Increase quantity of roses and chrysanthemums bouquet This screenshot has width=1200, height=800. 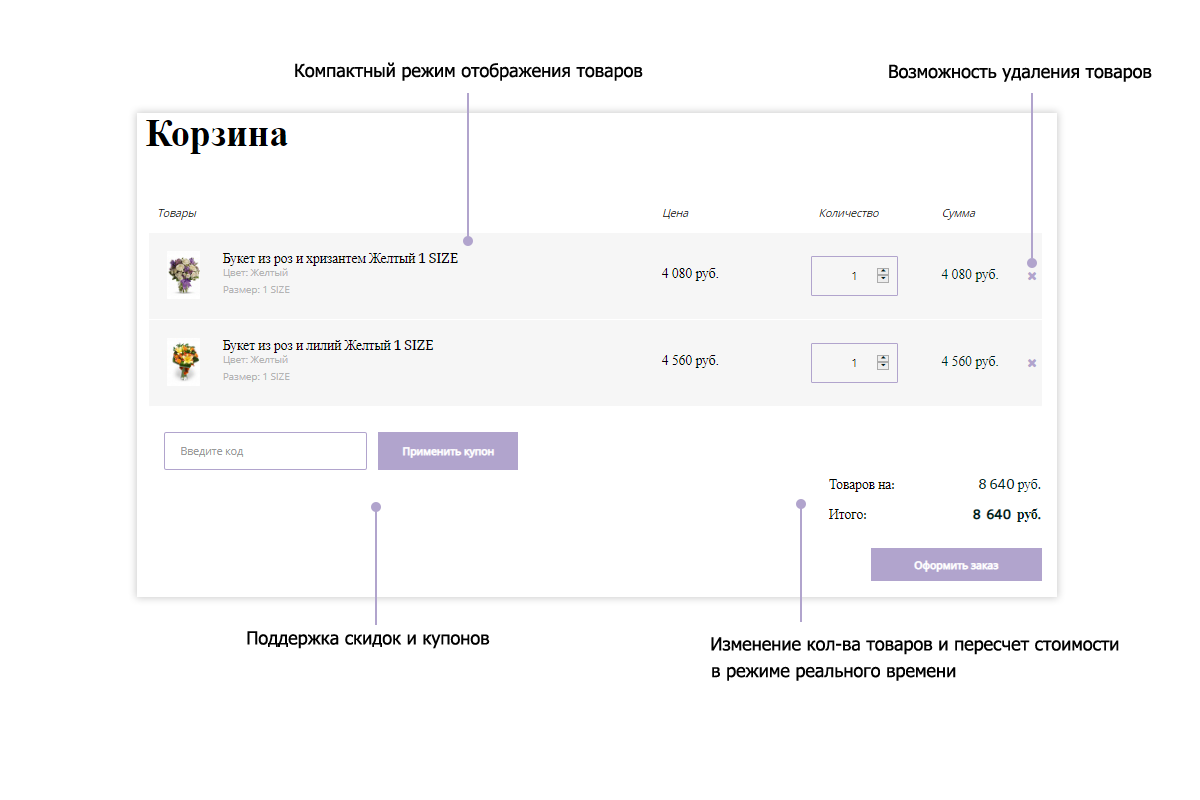[x=883, y=271]
